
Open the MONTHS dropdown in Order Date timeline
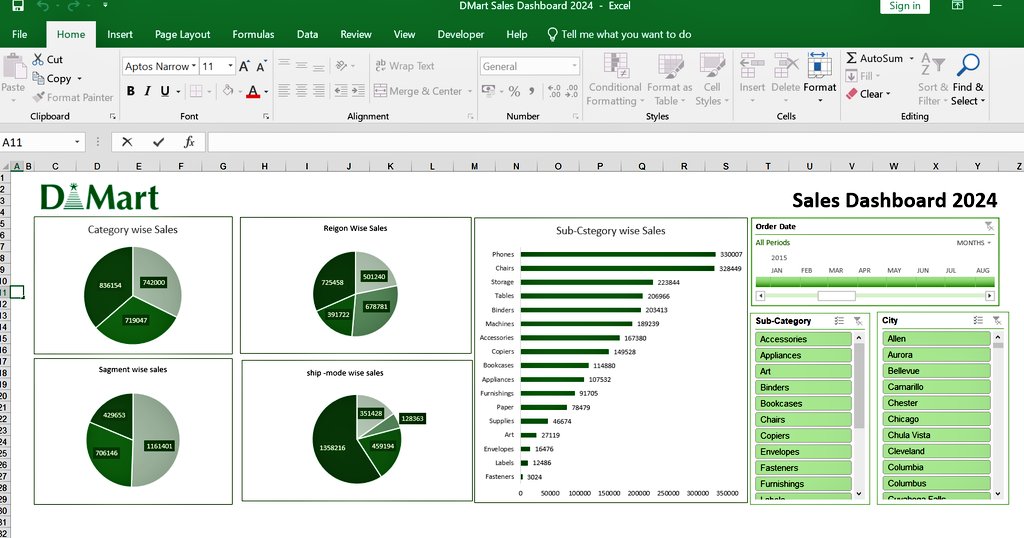(x=974, y=243)
